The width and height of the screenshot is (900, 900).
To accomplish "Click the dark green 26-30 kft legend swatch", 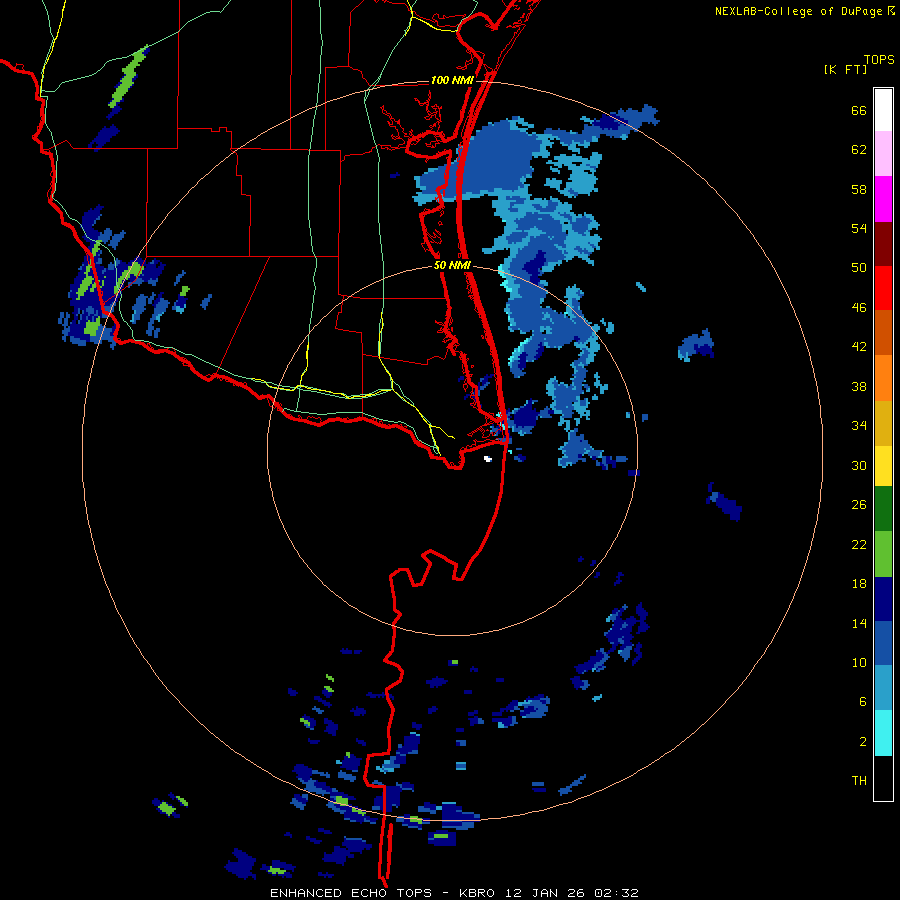I will coord(883,509).
